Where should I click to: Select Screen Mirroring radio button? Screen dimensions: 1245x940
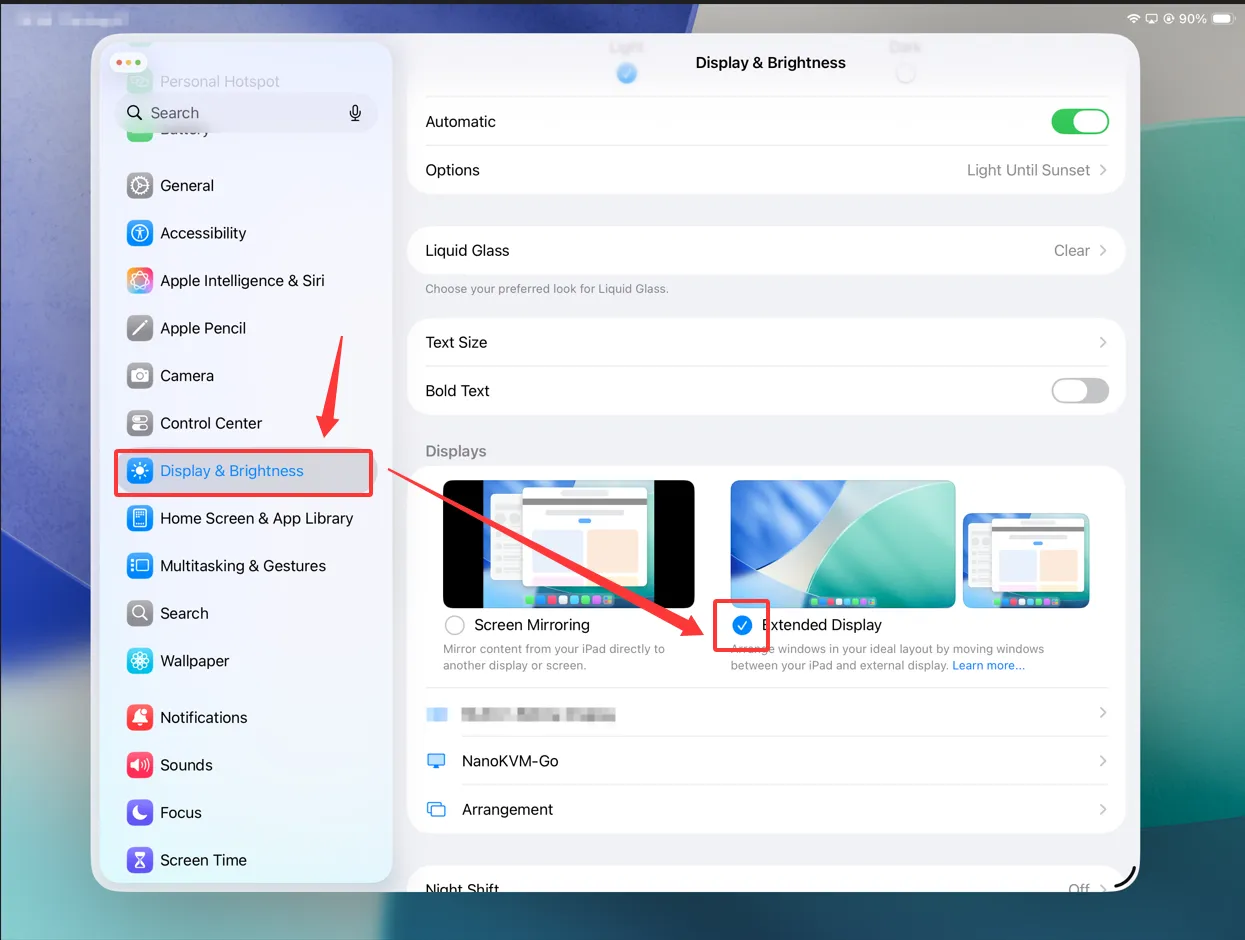pyautogui.click(x=455, y=625)
